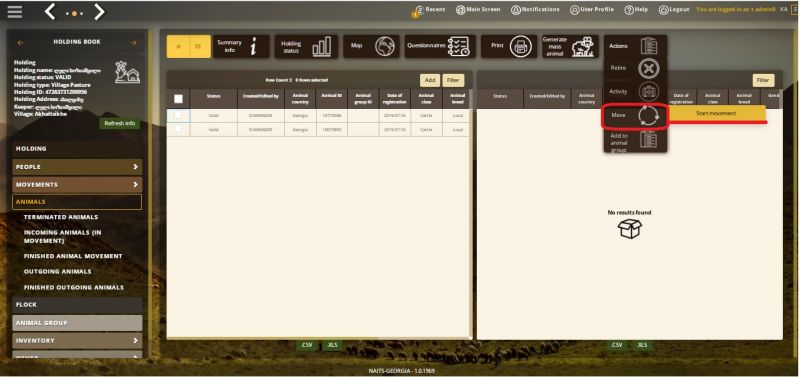
Task: Export right table as .XLS
Action: coord(642,345)
